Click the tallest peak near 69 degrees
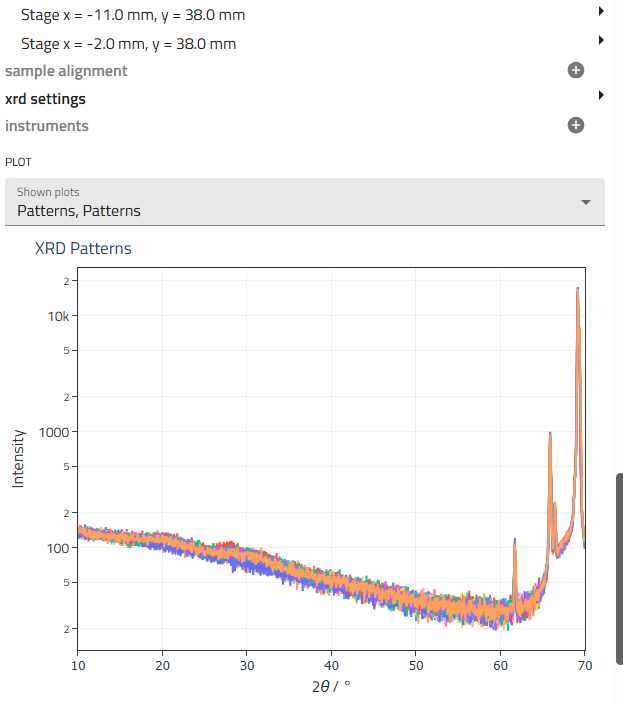Image resolution: width=623 pixels, height=701 pixels. click(577, 292)
